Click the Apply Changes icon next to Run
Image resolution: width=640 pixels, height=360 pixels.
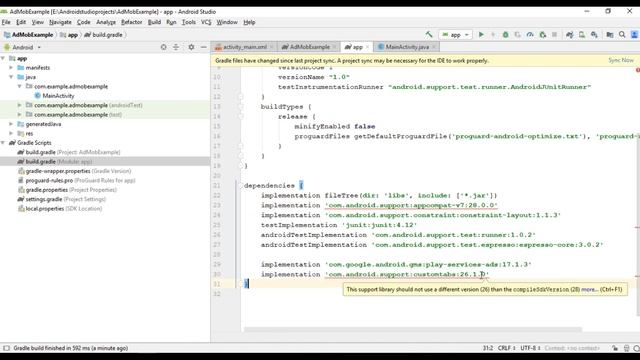[493, 35]
